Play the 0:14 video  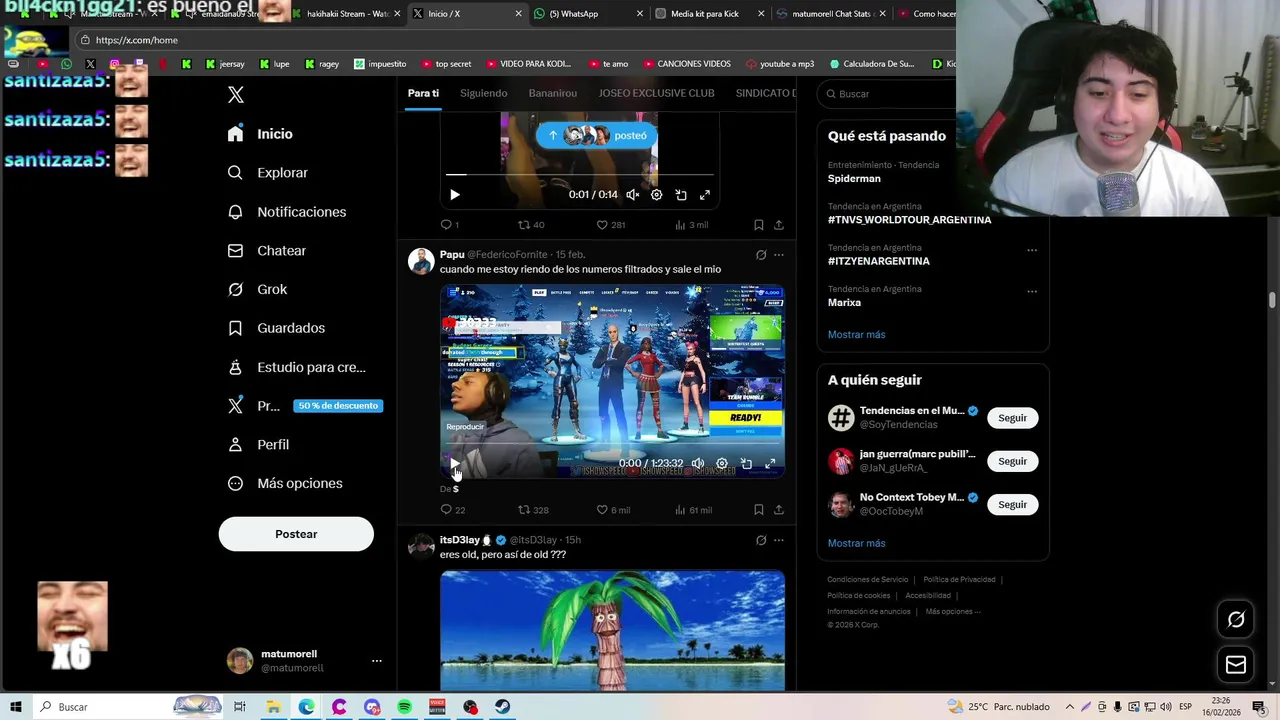click(x=454, y=195)
